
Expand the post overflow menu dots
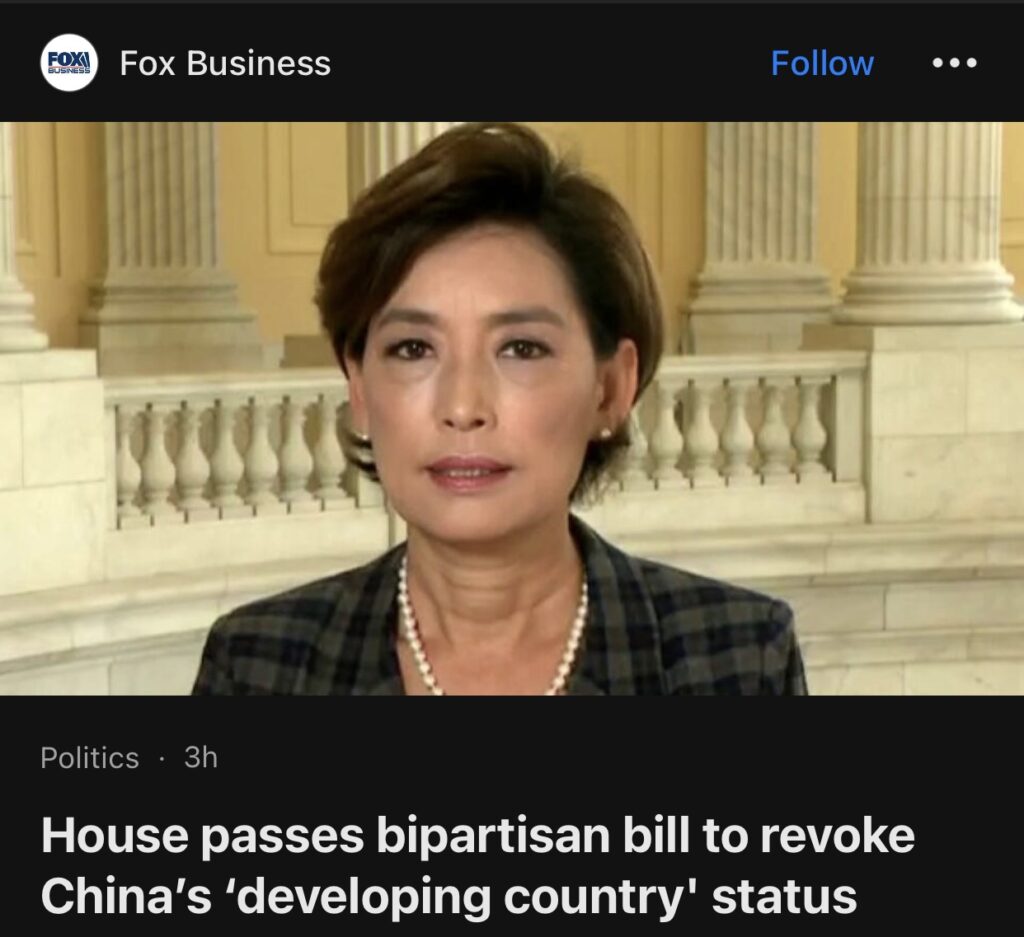click(x=954, y=63)
